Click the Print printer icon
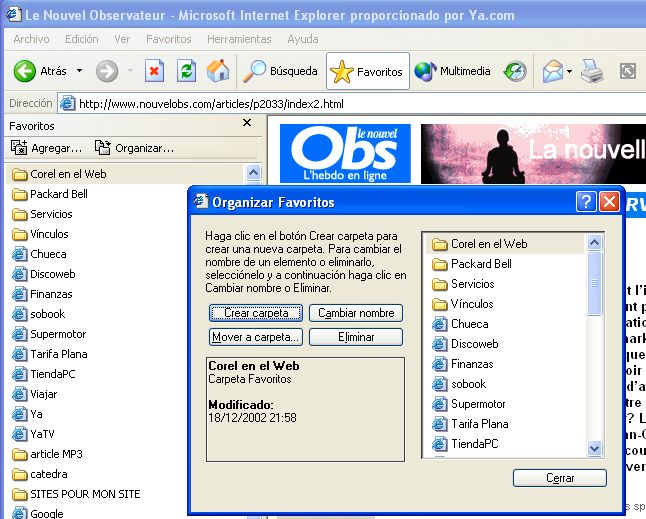This screenshot has width=646, height=519. click(592, 71)
